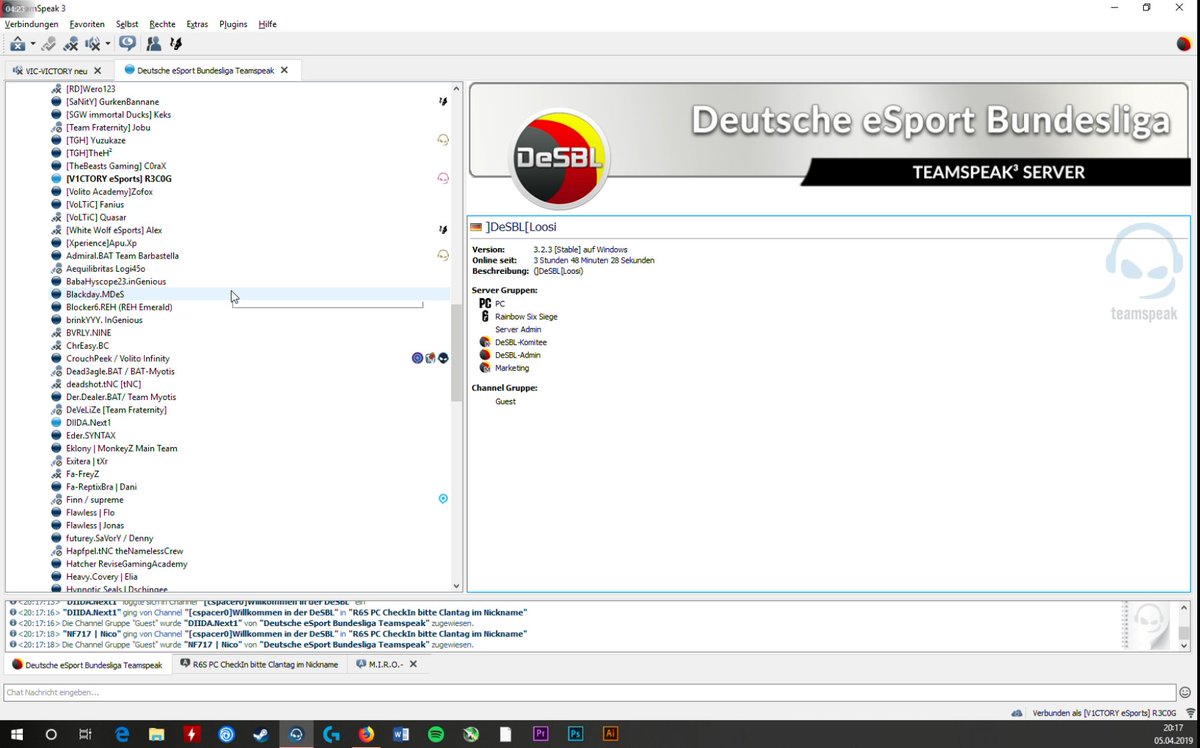Open the Contacts manager toolbar icon
This screenshot has width=1200, height=748.
point(153,44)
